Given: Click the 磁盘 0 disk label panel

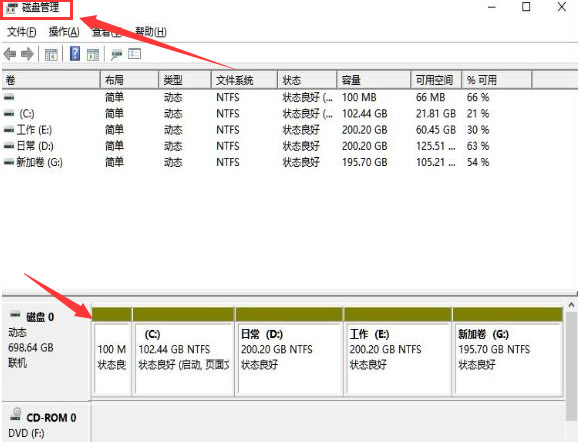Looking at the screenshot, I should point(46,352).
